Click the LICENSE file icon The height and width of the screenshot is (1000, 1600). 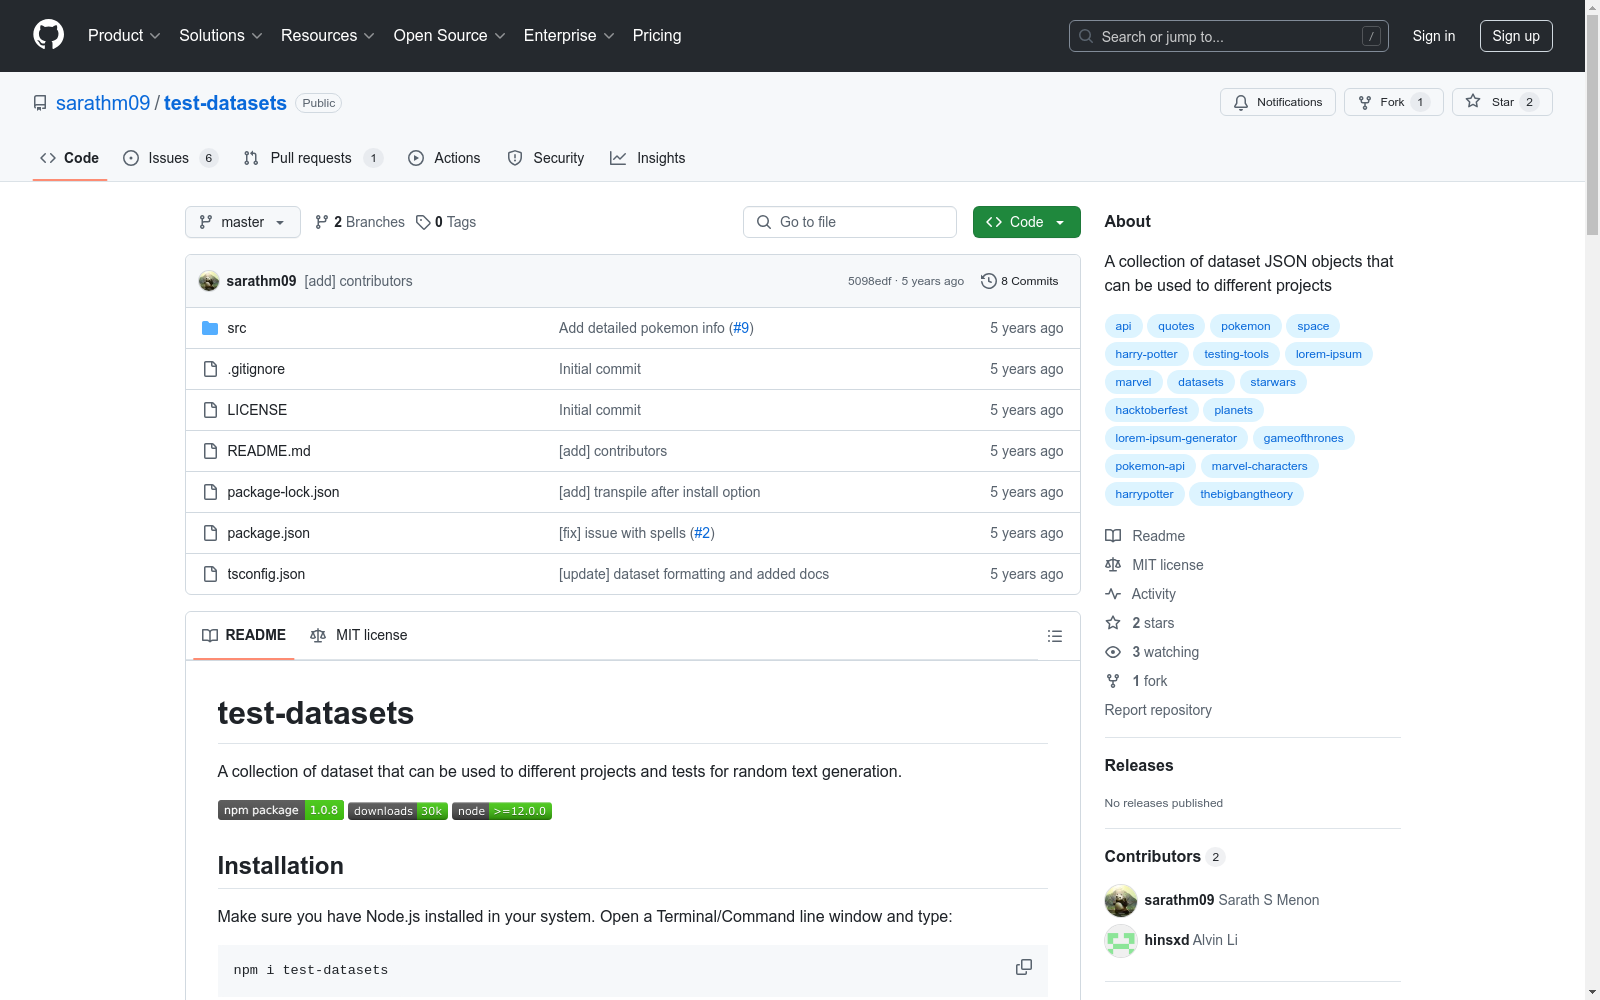coord(210,410)
